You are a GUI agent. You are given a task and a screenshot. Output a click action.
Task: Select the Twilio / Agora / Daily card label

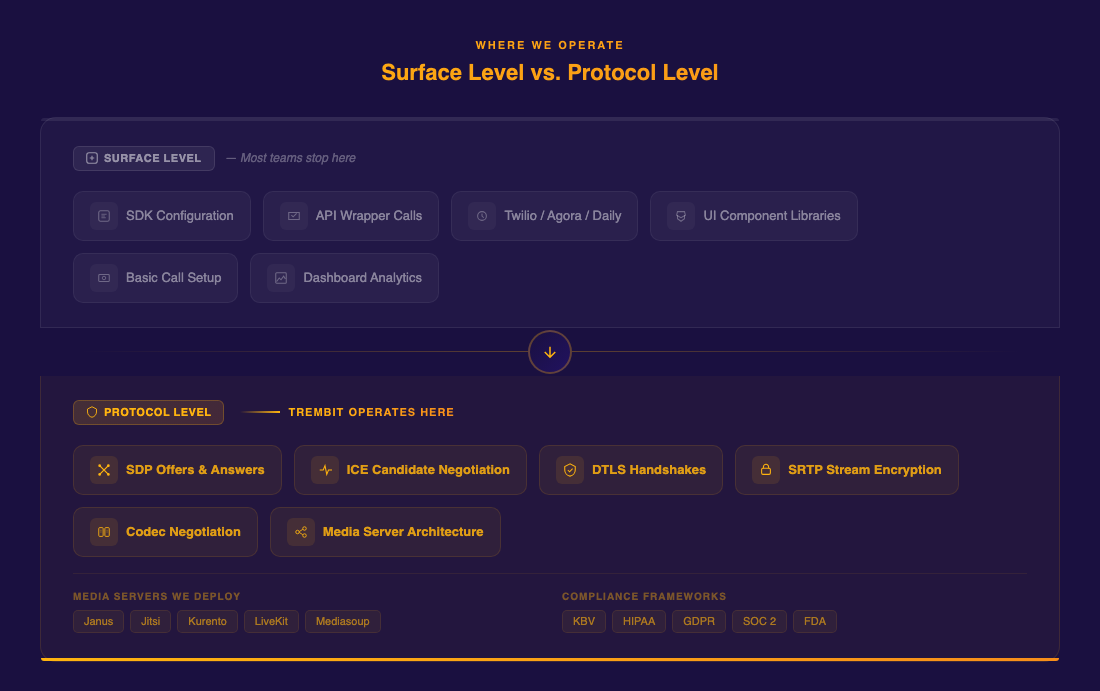(563, 216)
